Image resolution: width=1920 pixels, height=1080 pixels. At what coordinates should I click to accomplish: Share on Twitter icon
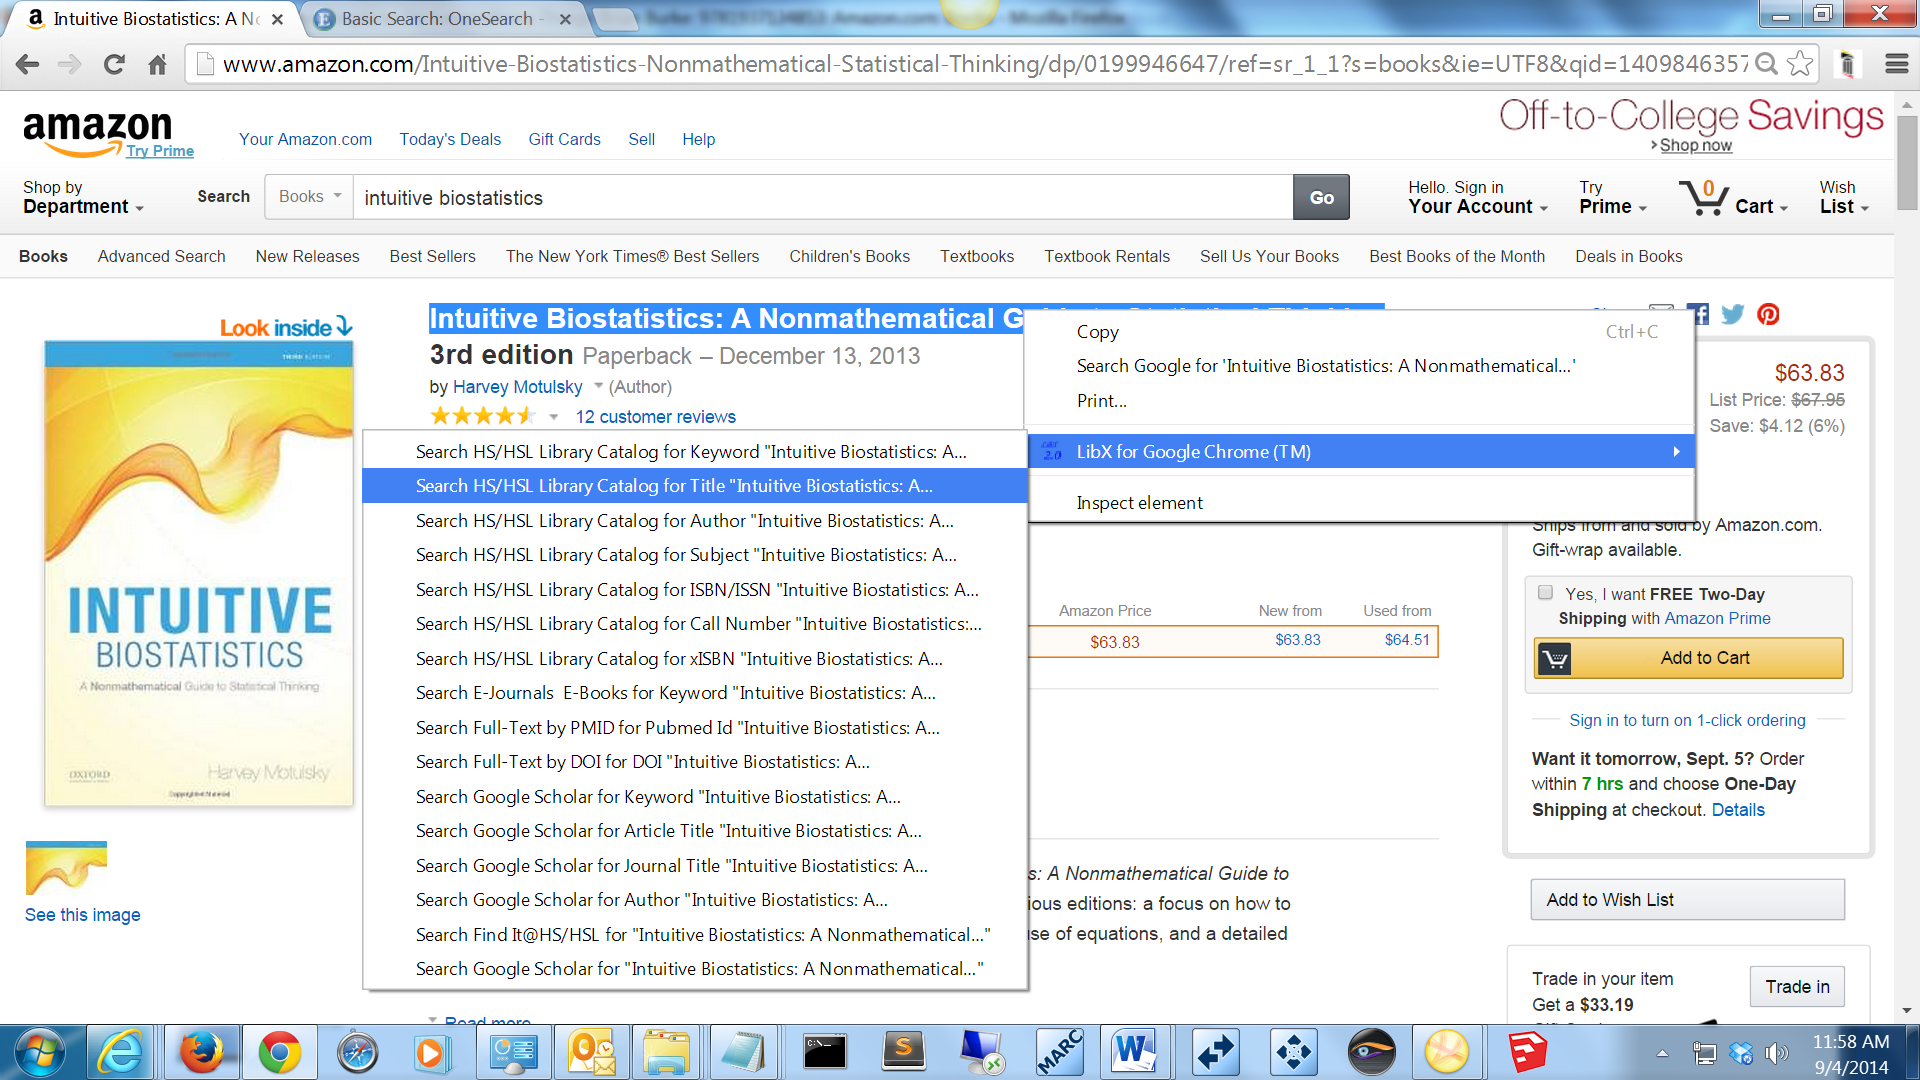[1733, 314]
